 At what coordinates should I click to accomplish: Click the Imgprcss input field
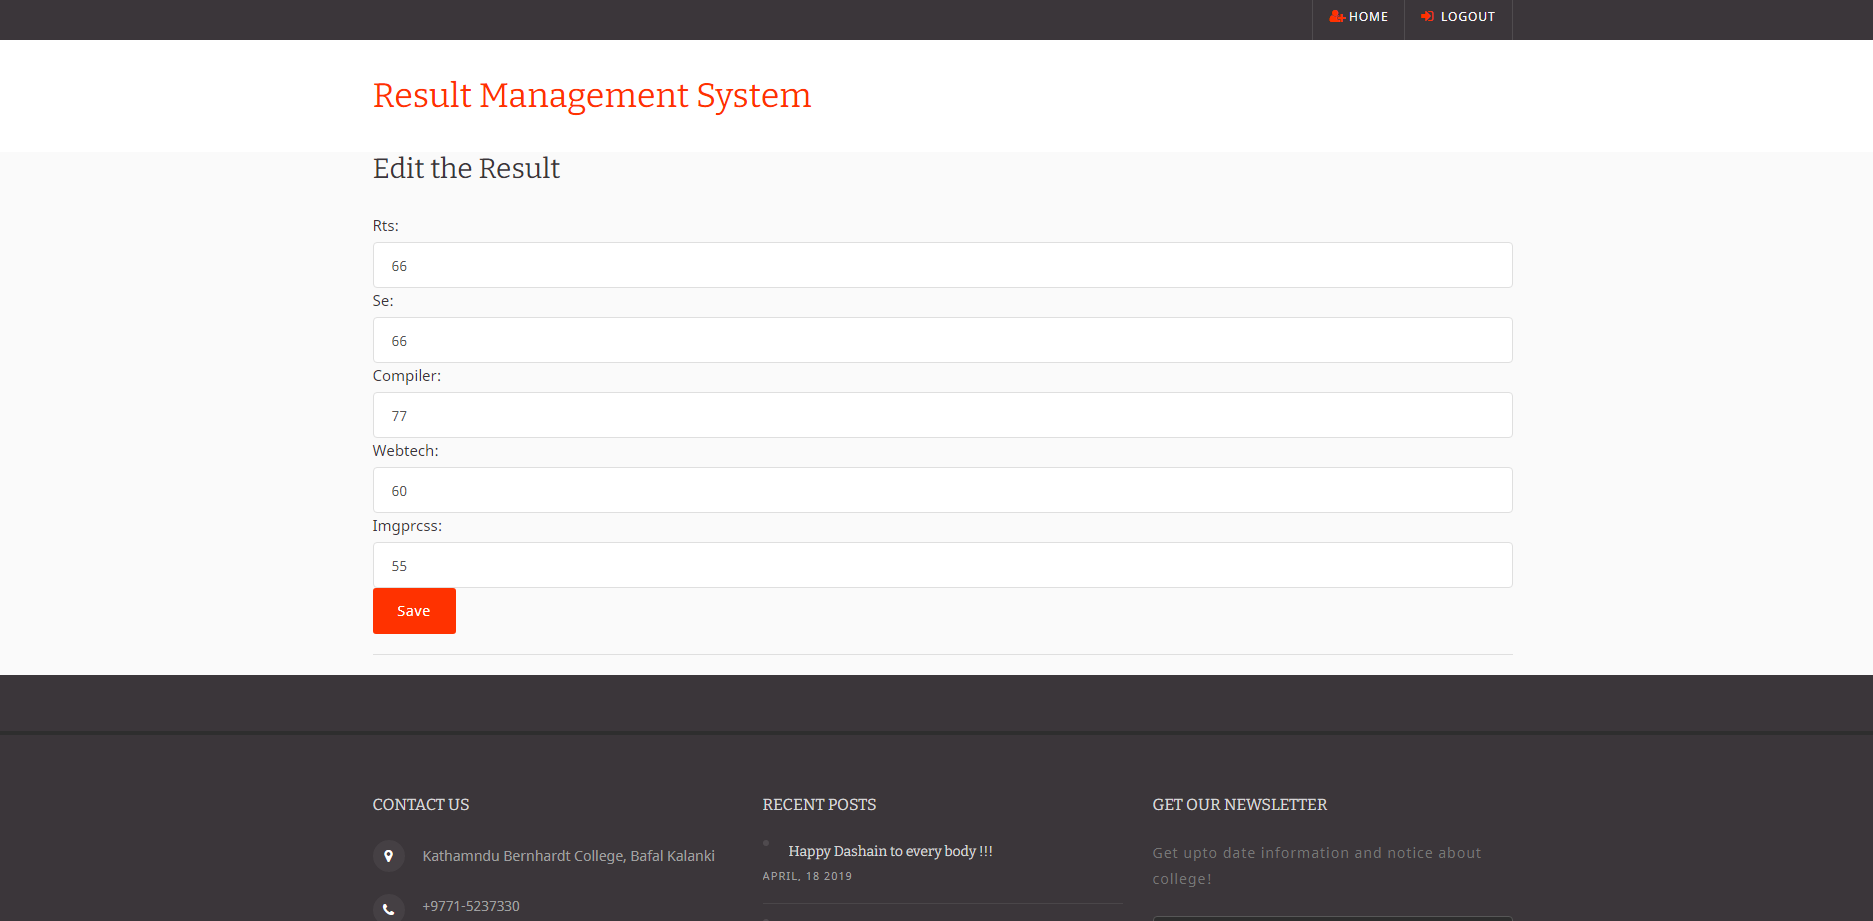click(x=942, y=565)
